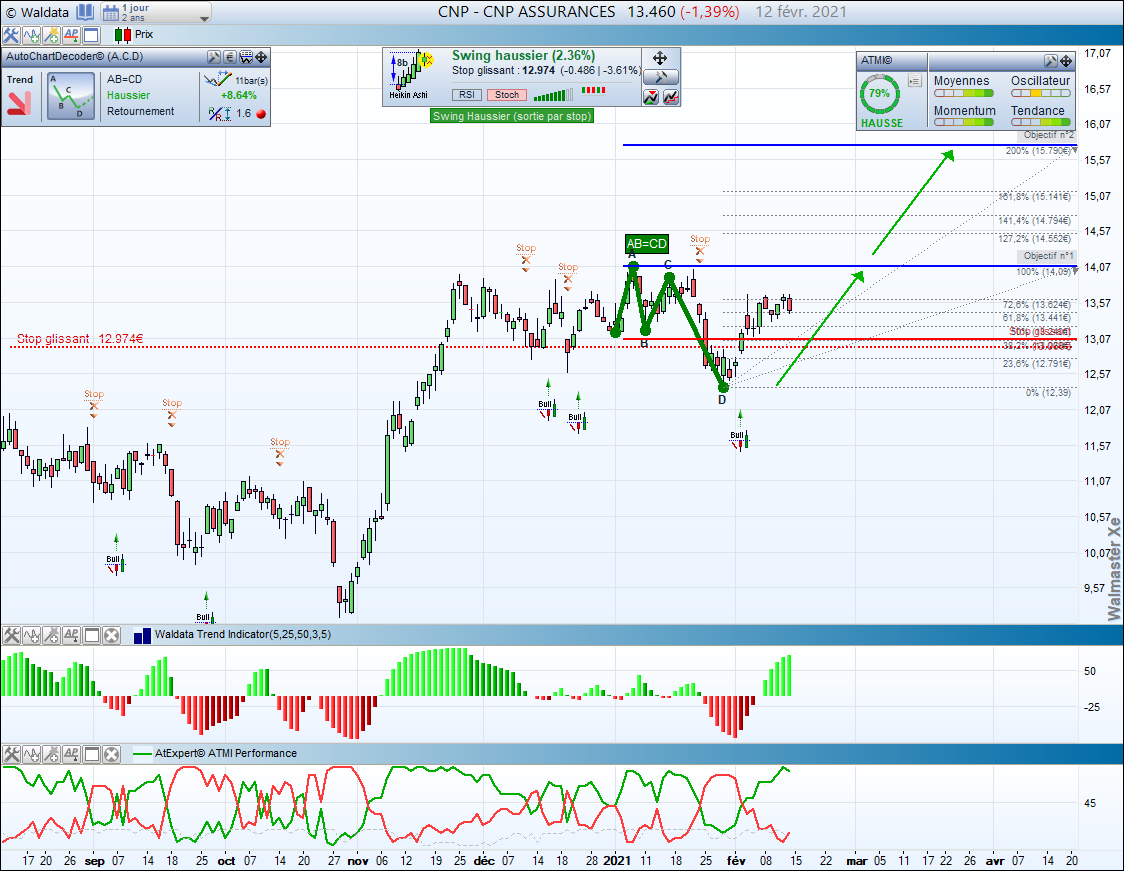The image size is (1124, 871).
Task: Click the risk/reward ratio icon
Action: 219,113
